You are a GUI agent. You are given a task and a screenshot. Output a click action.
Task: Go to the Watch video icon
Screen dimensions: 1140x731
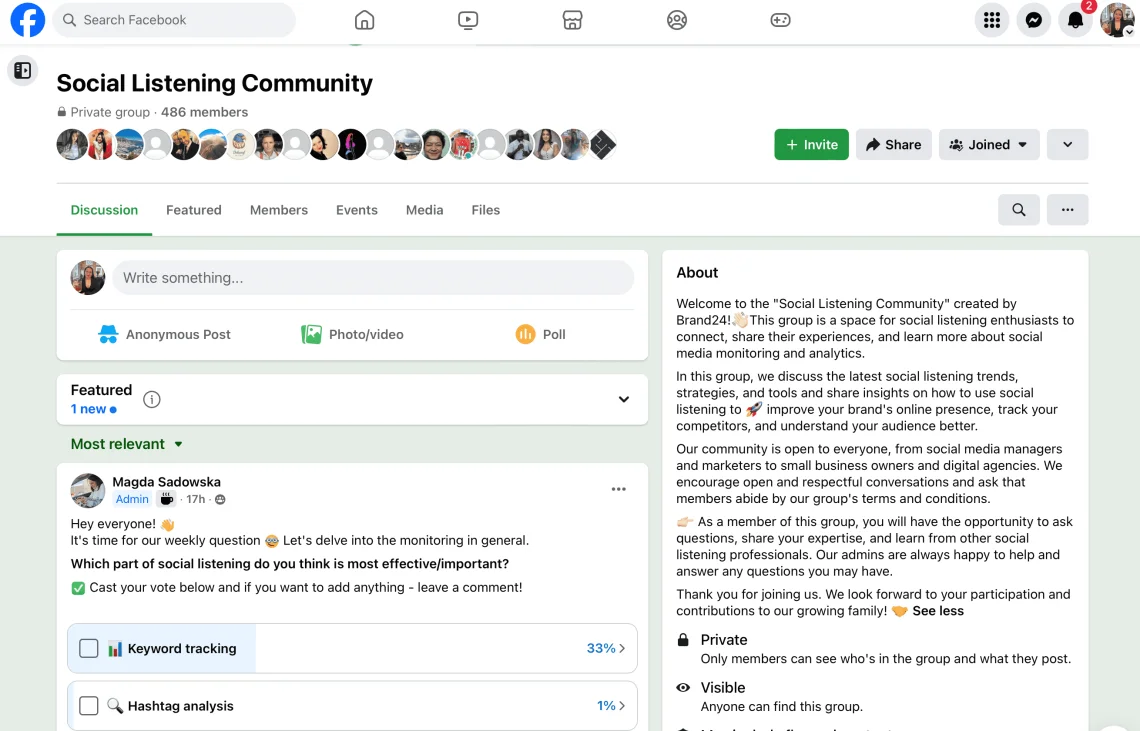point(468,20)
